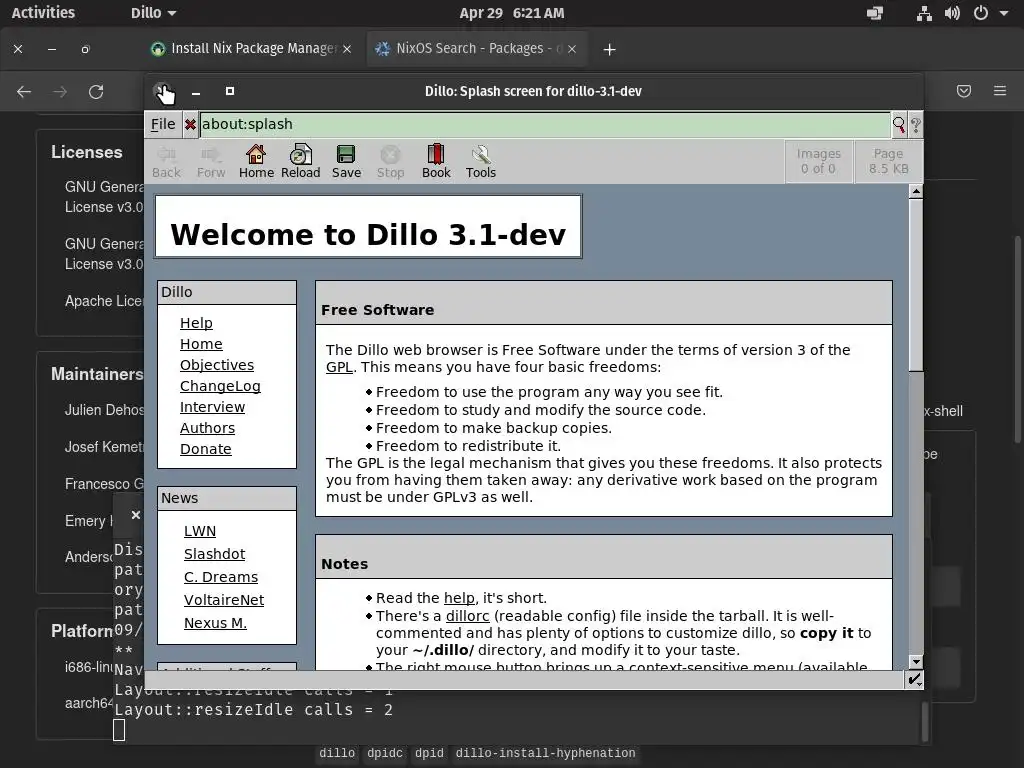Save the page with Save icon

346,161
